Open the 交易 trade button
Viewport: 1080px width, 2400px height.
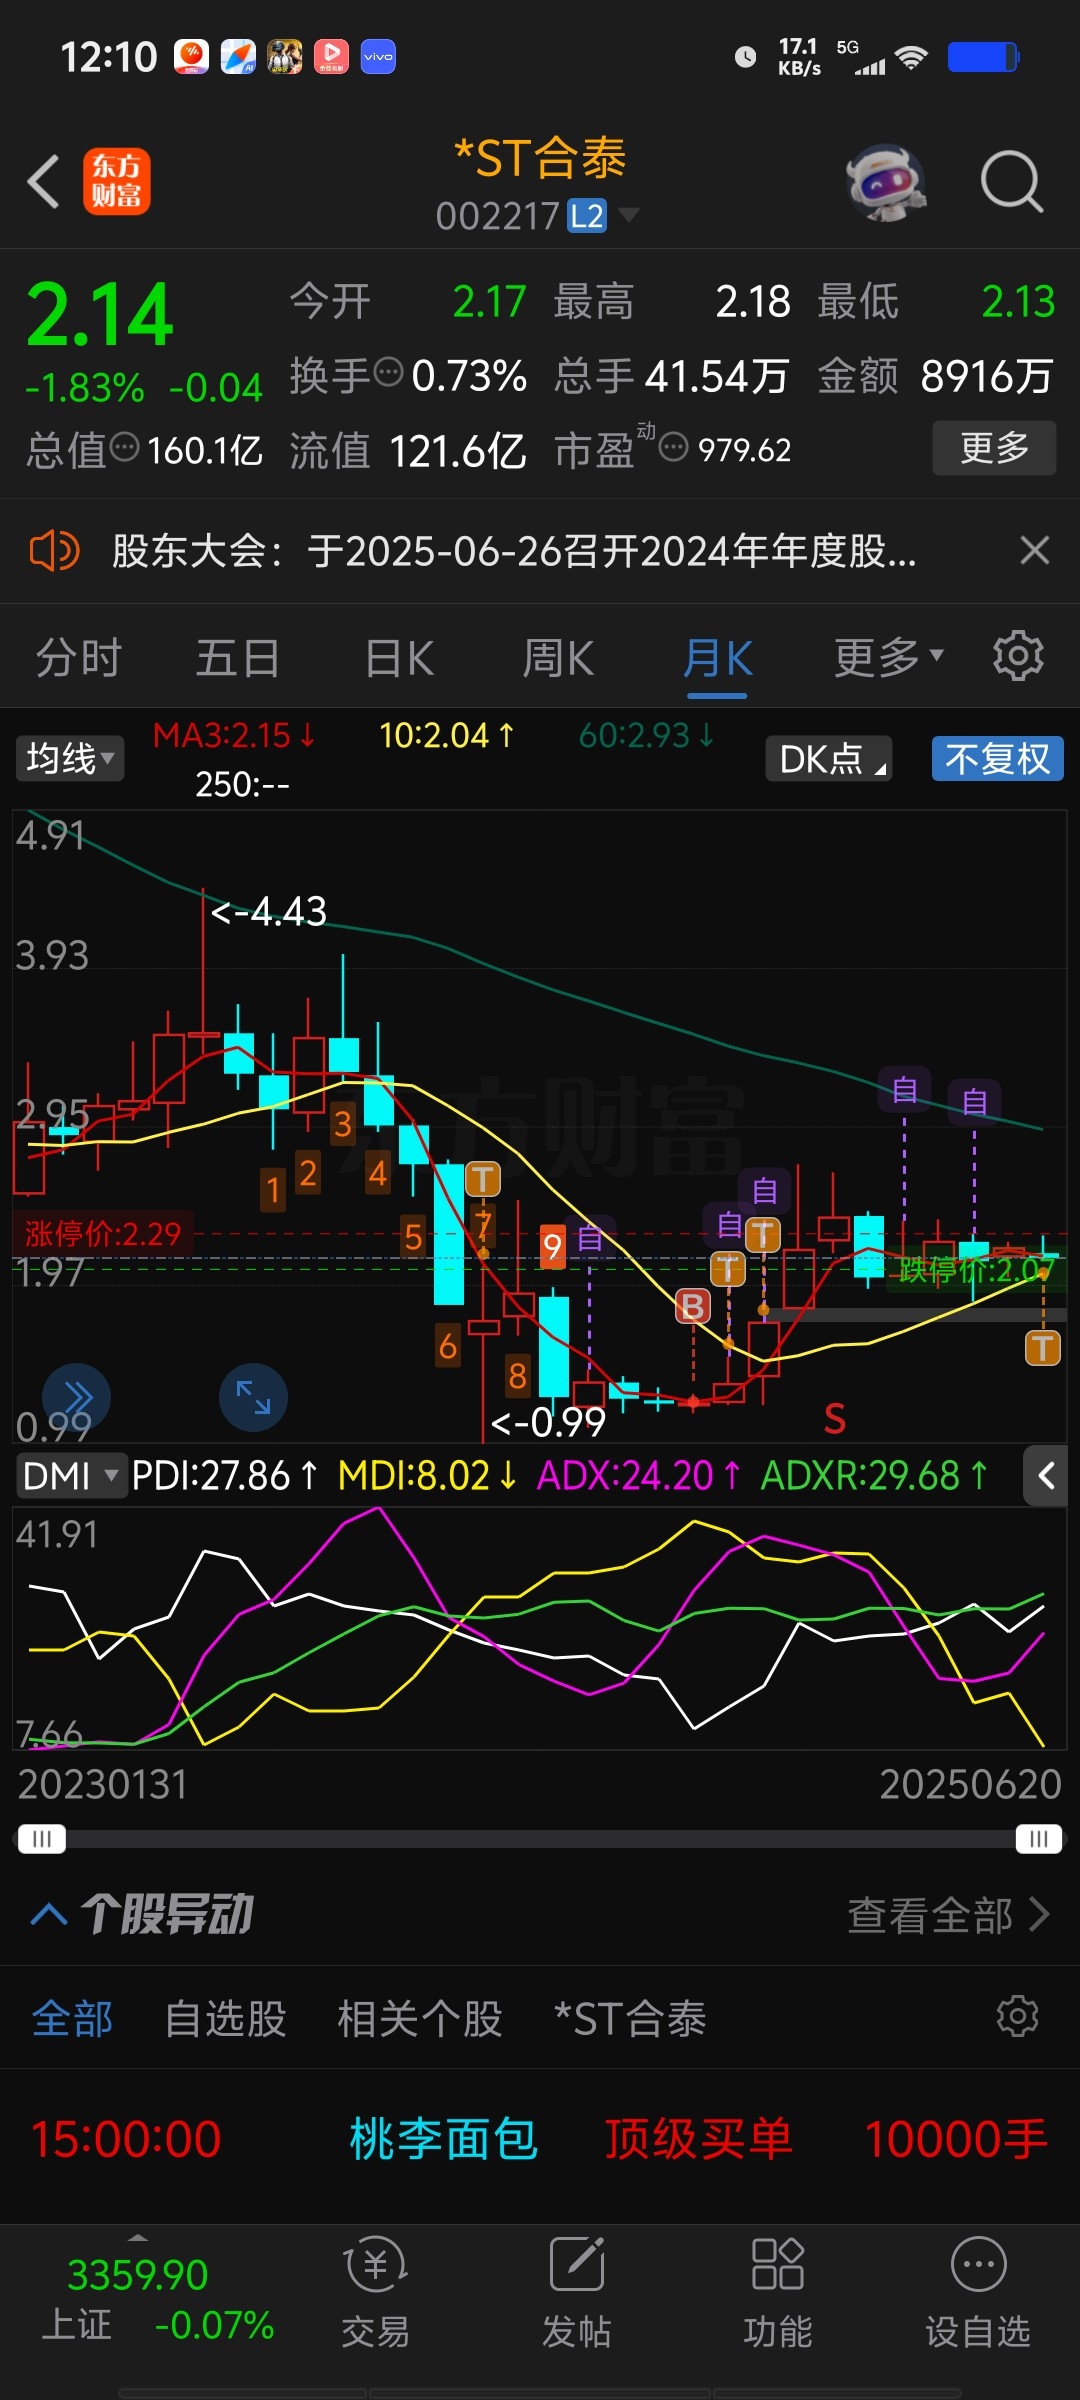[x=375, y=2292]
